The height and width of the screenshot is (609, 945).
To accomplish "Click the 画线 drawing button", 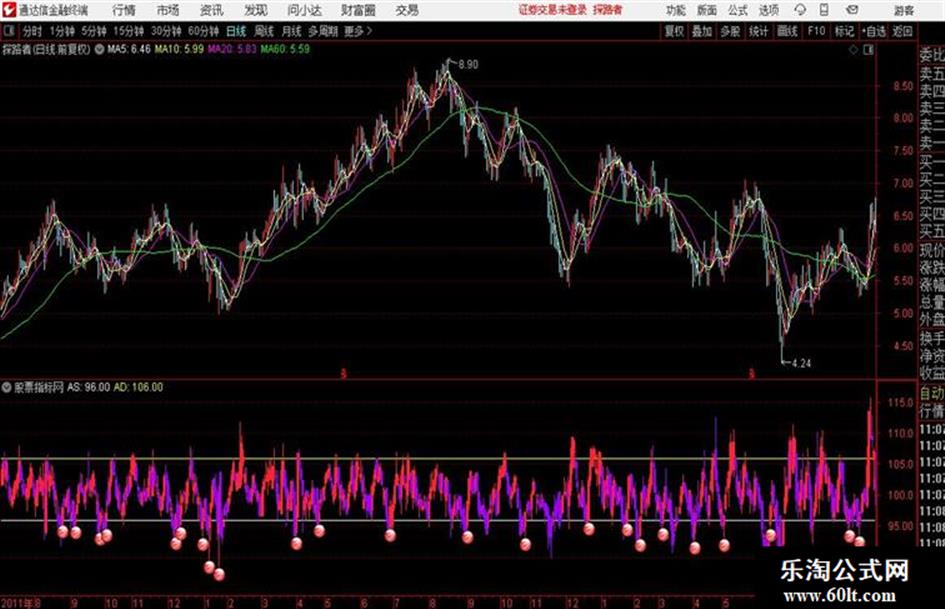I will [787, 31].
